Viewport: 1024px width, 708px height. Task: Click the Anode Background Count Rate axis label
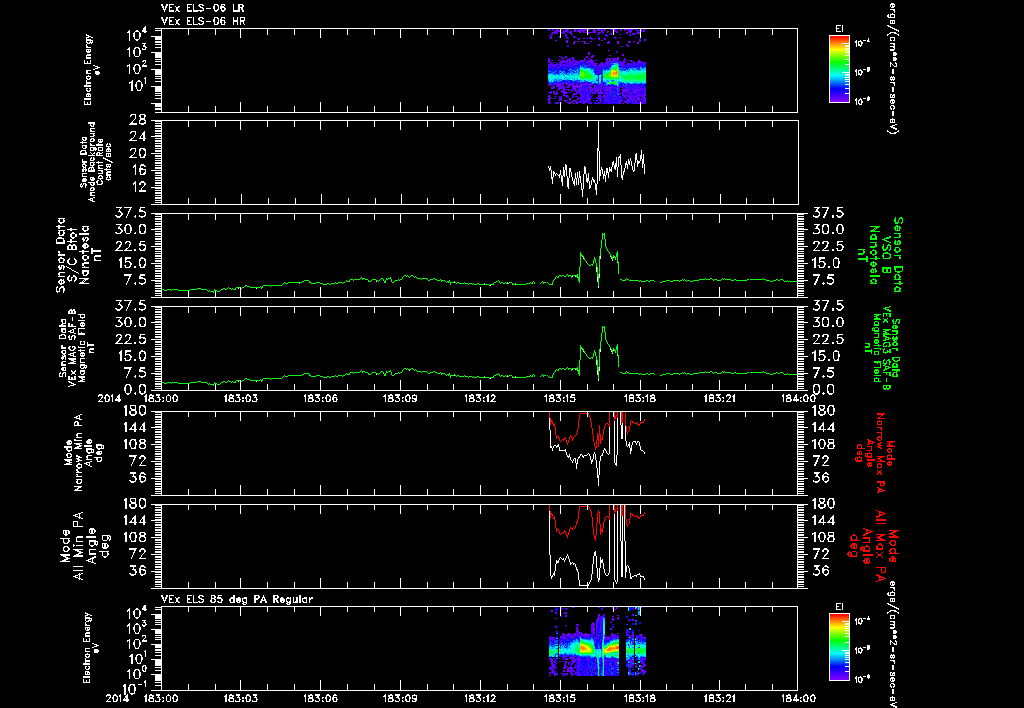point(96,161)
